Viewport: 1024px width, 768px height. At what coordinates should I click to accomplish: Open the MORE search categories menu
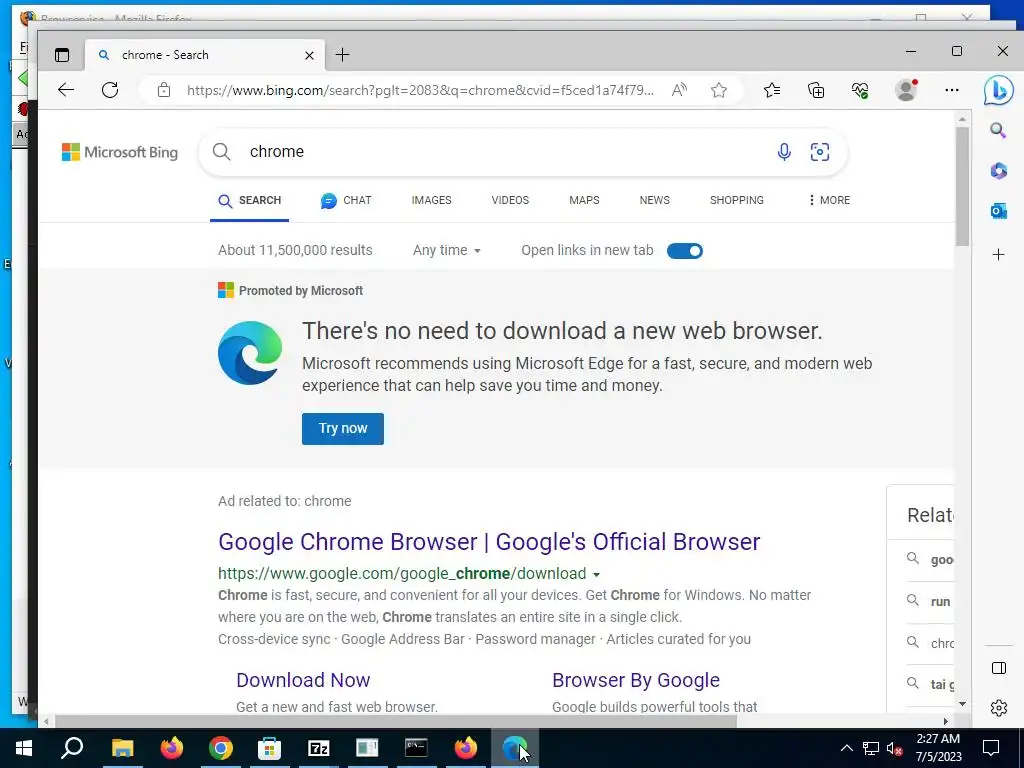click(829, 200)
